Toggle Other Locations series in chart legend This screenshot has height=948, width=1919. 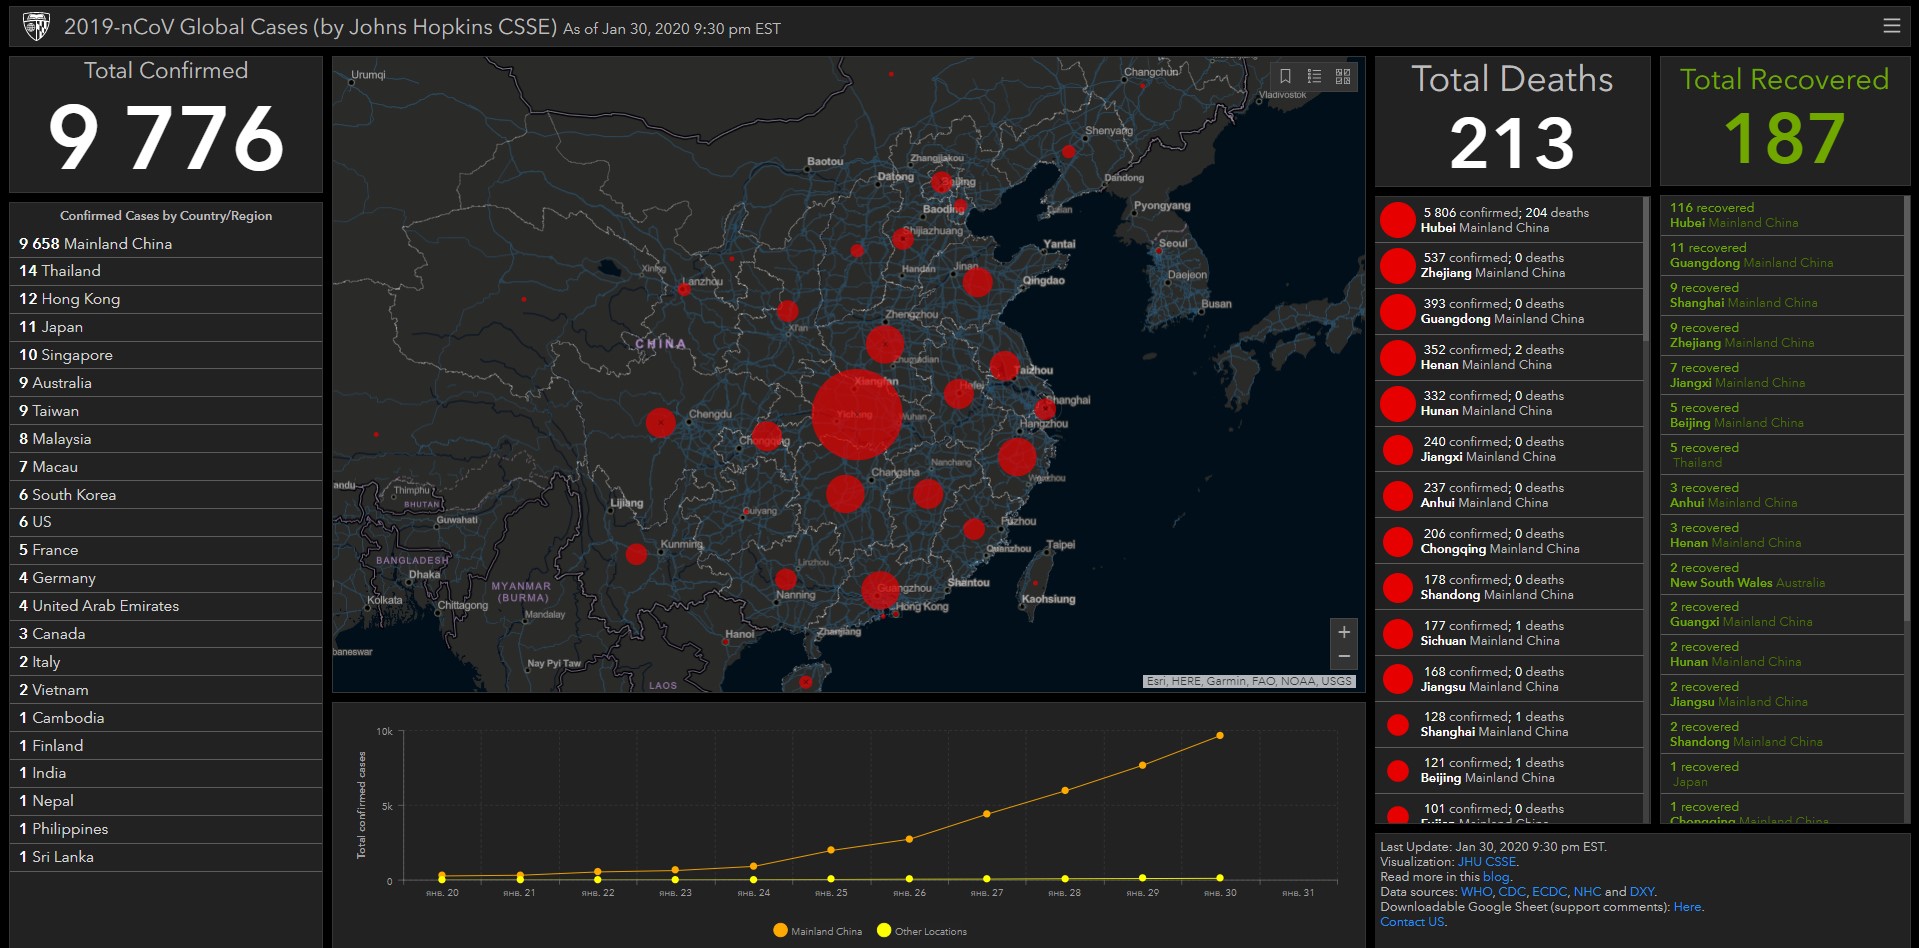pos(921,931)
